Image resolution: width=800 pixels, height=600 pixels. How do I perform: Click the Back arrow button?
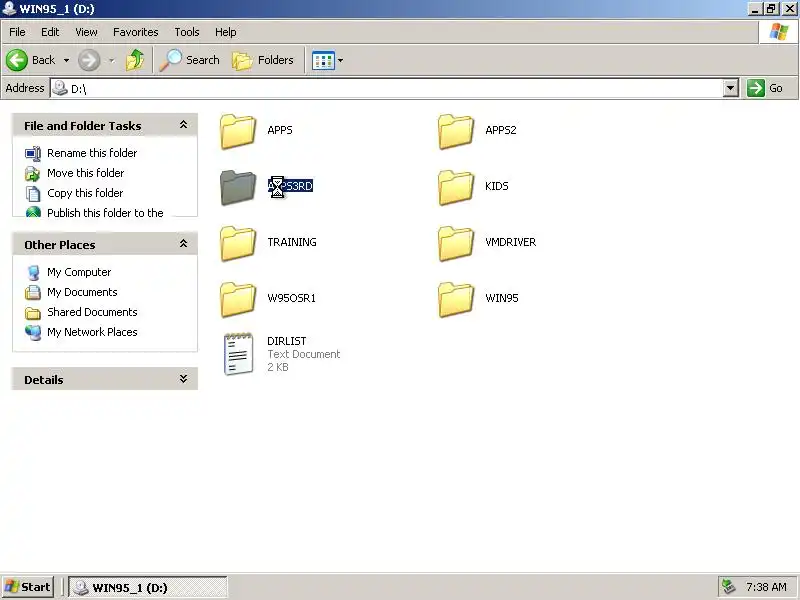(x=17, y=60)
